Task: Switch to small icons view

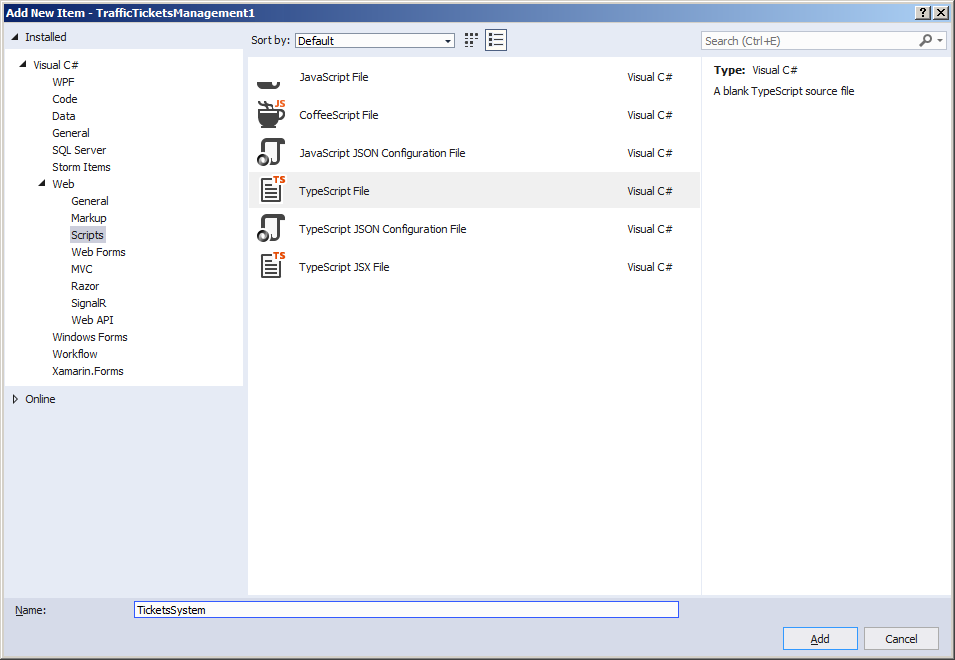Action: 471,40
